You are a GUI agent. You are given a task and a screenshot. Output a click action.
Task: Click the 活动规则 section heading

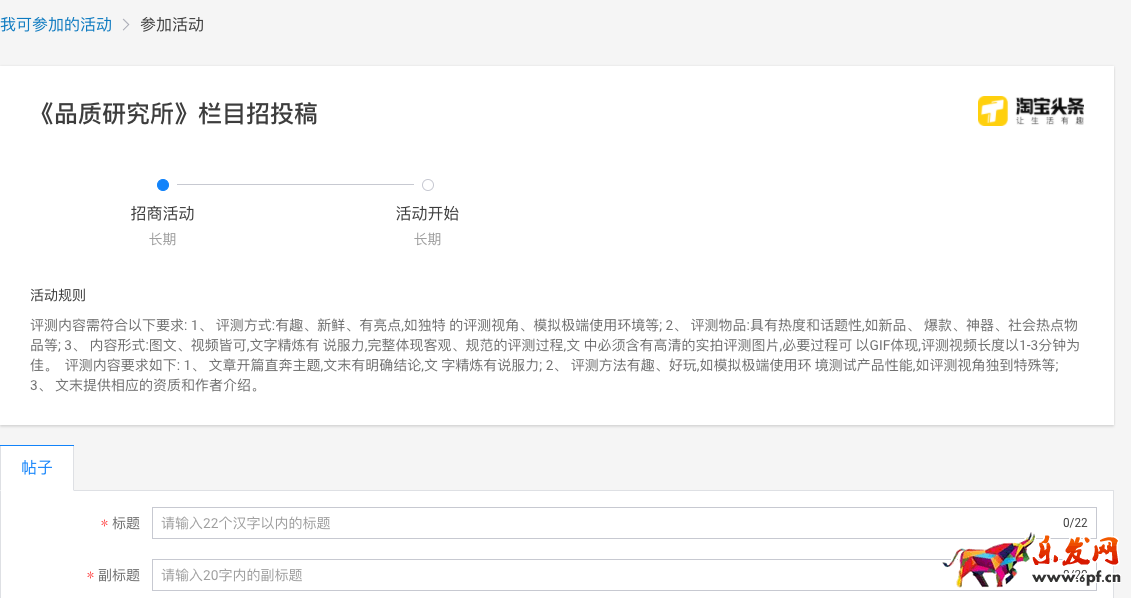(58, 295)
